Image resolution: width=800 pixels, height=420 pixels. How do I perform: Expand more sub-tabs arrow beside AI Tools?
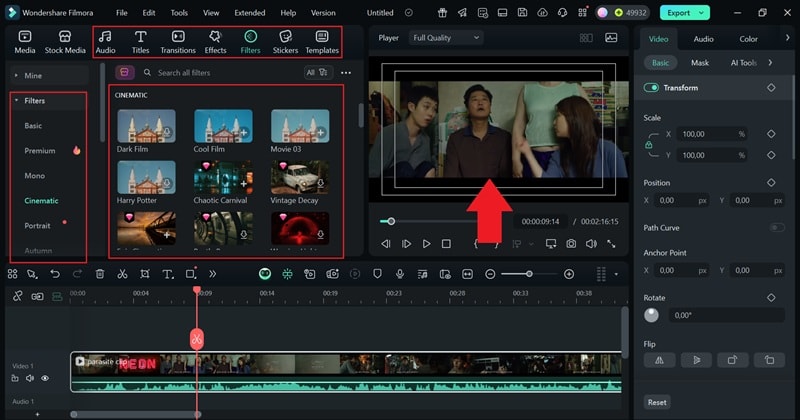coord(770,63)
